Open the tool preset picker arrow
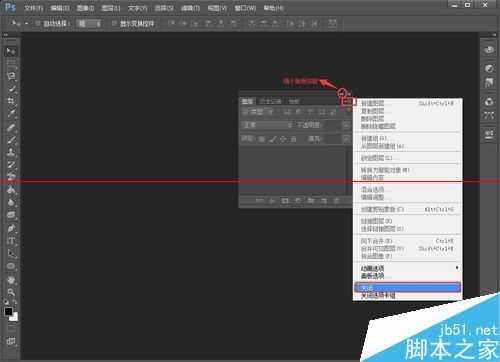Screen dimensions: 500x362 pyautogui.click(x=26, y=23)
